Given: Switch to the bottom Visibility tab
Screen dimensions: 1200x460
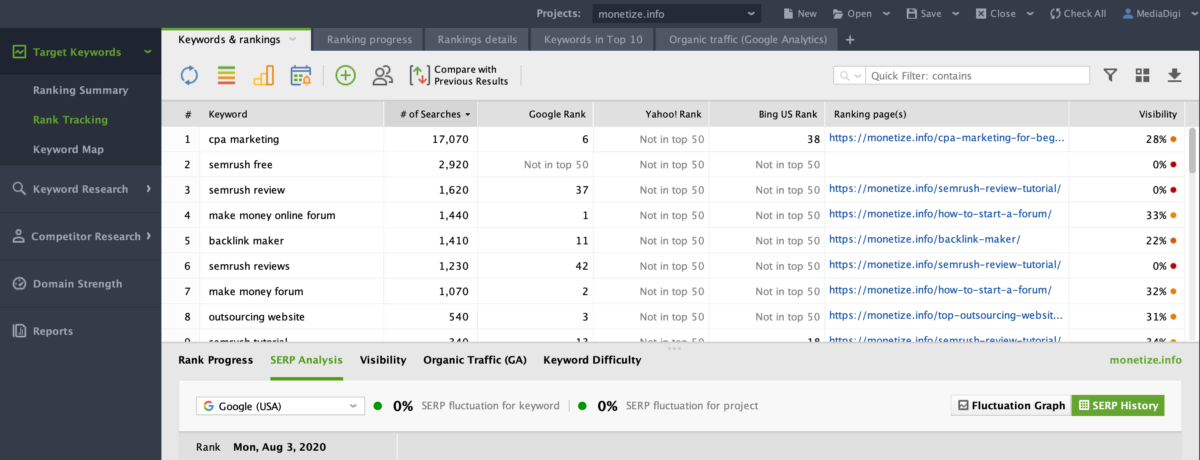Looking at the screenshot, I should (383, 360).
